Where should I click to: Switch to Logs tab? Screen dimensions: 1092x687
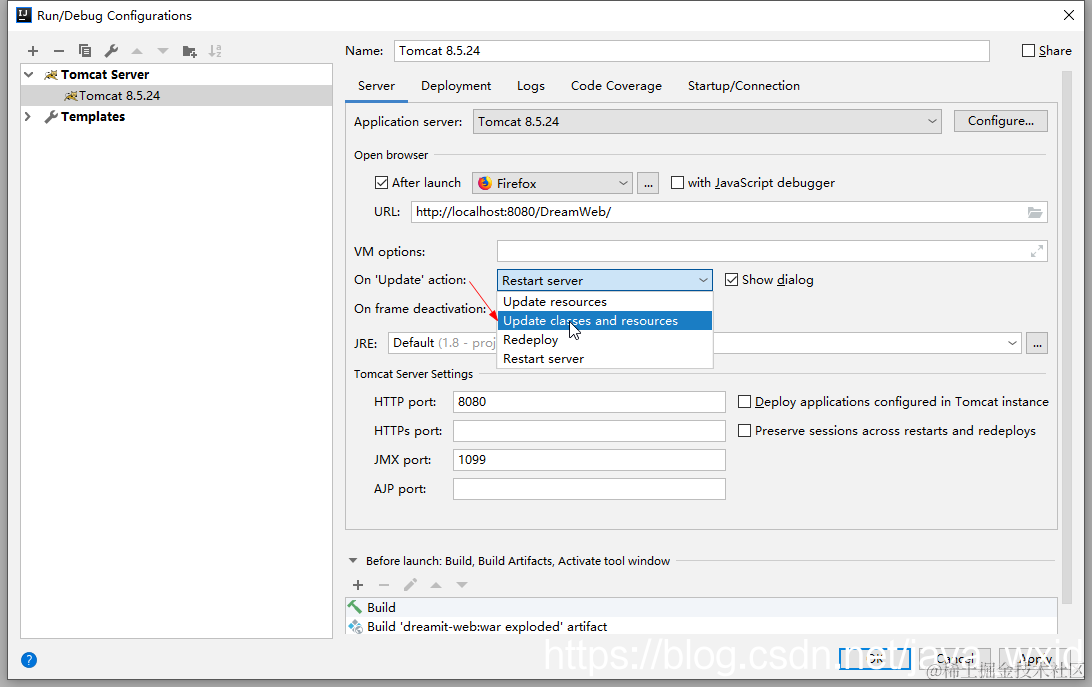pos(531,86)
